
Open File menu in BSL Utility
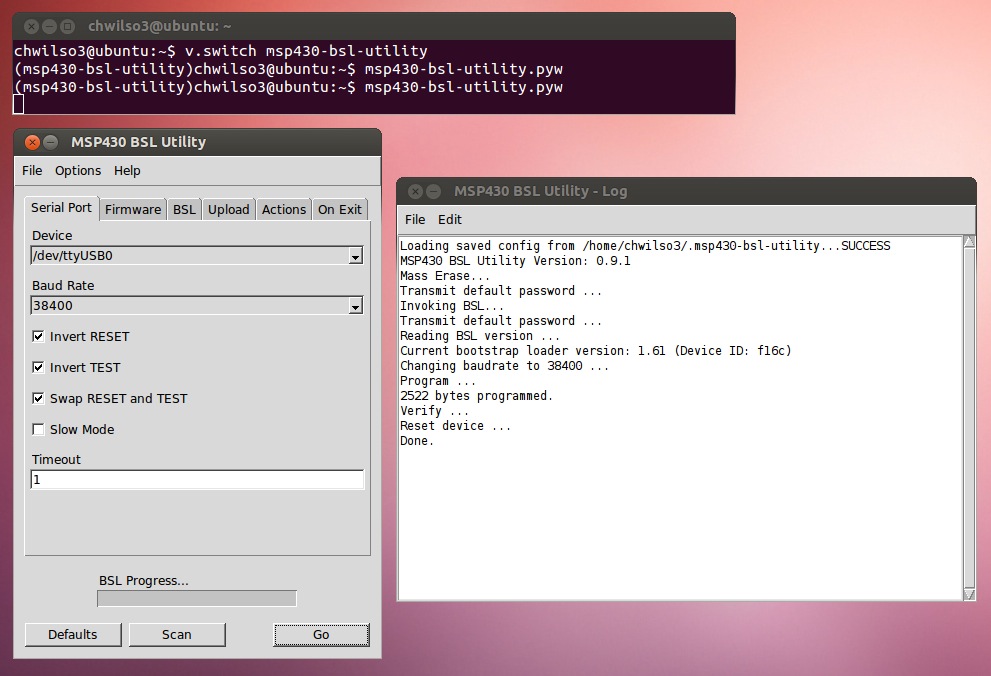32,171
